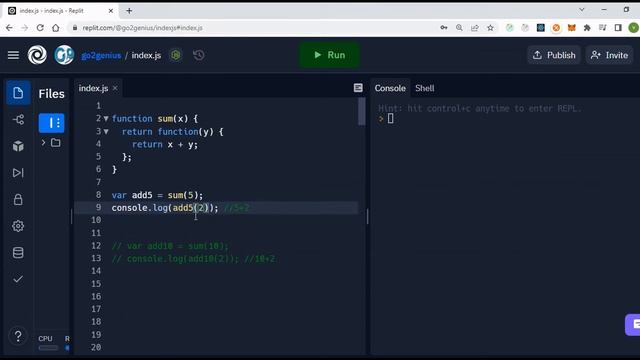Collapse the sum function fold arrow
This screenshot has width=640, height=360.
[x=106, y=119]
